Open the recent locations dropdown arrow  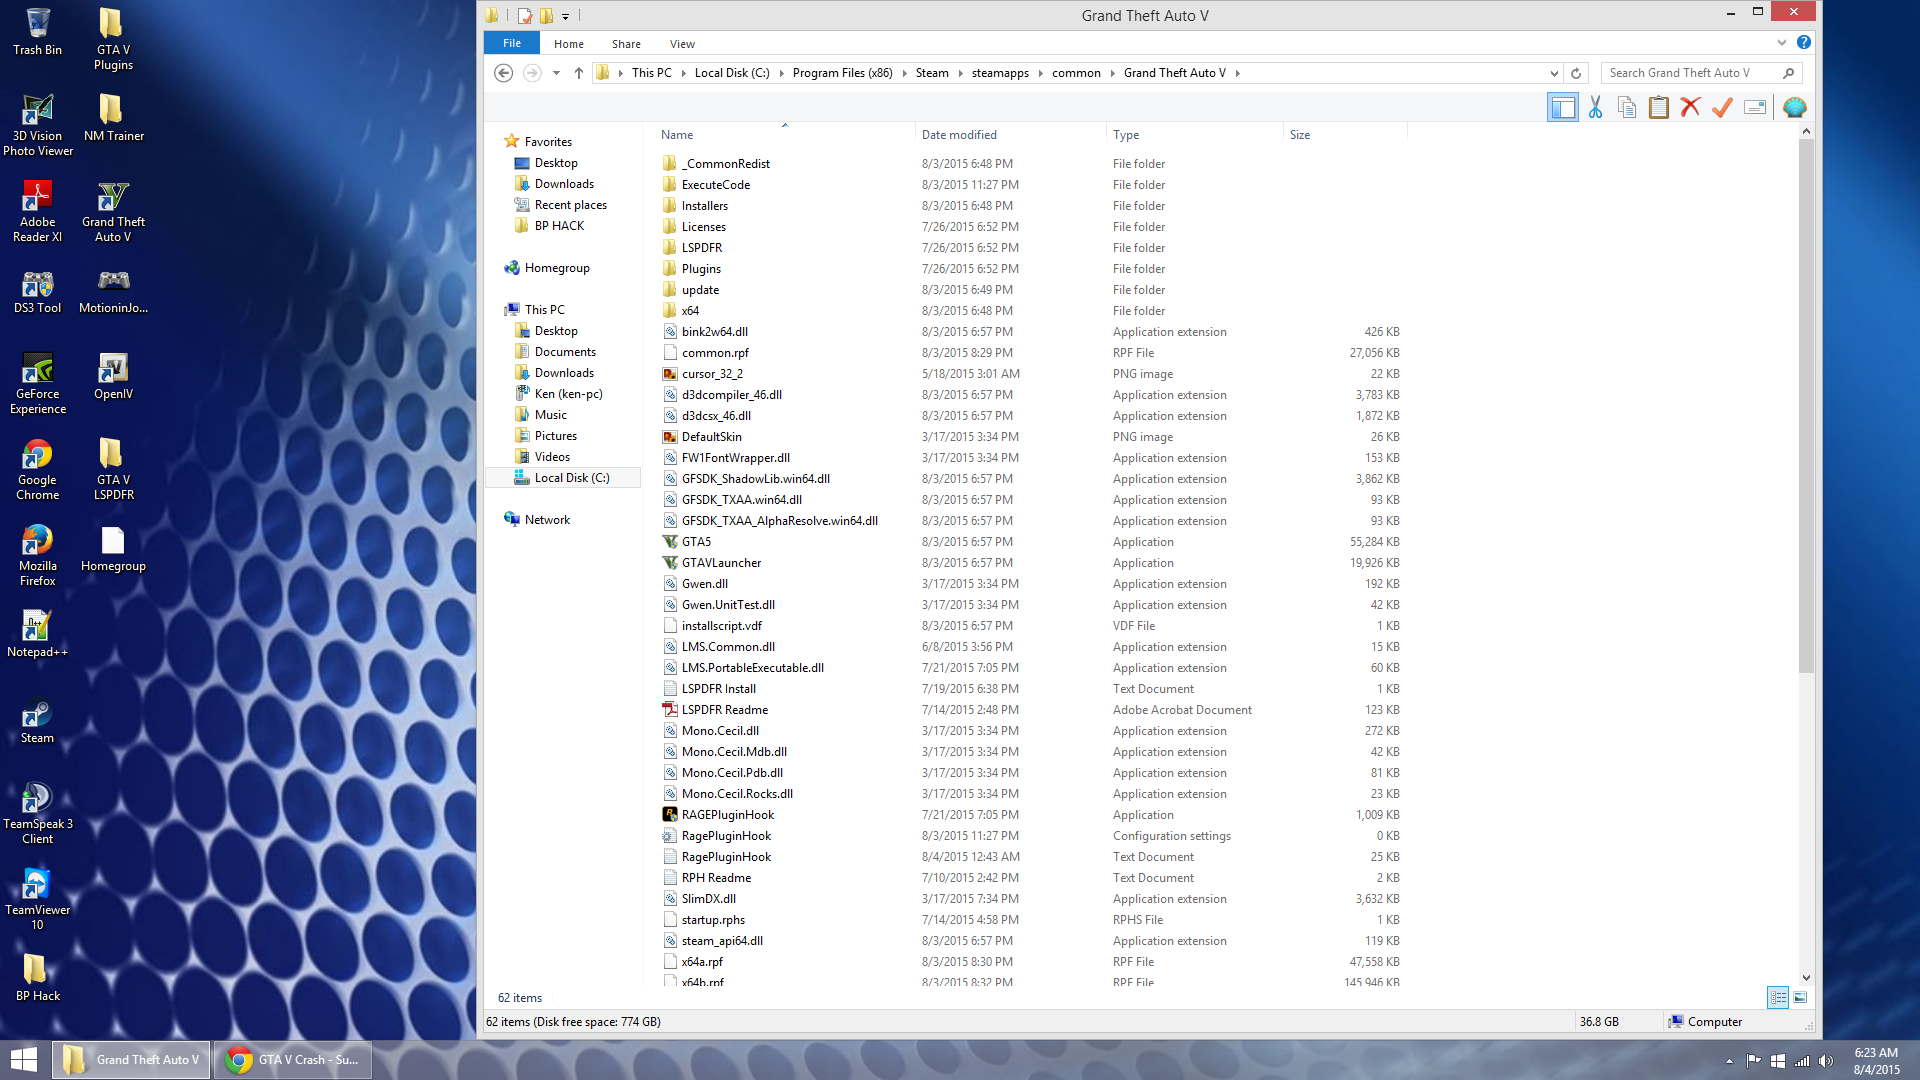(556, 73)
